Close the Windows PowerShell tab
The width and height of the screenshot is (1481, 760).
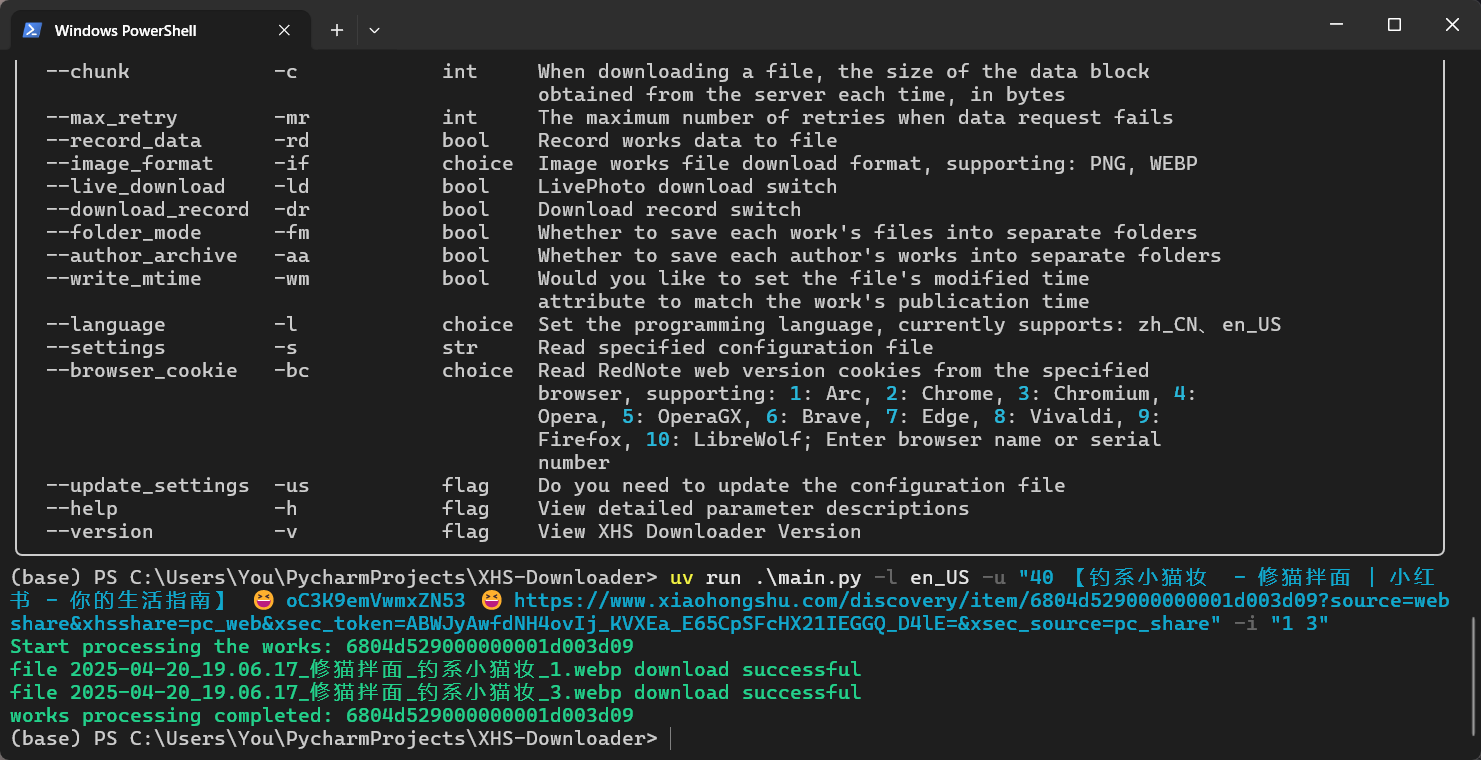(285, 30)
